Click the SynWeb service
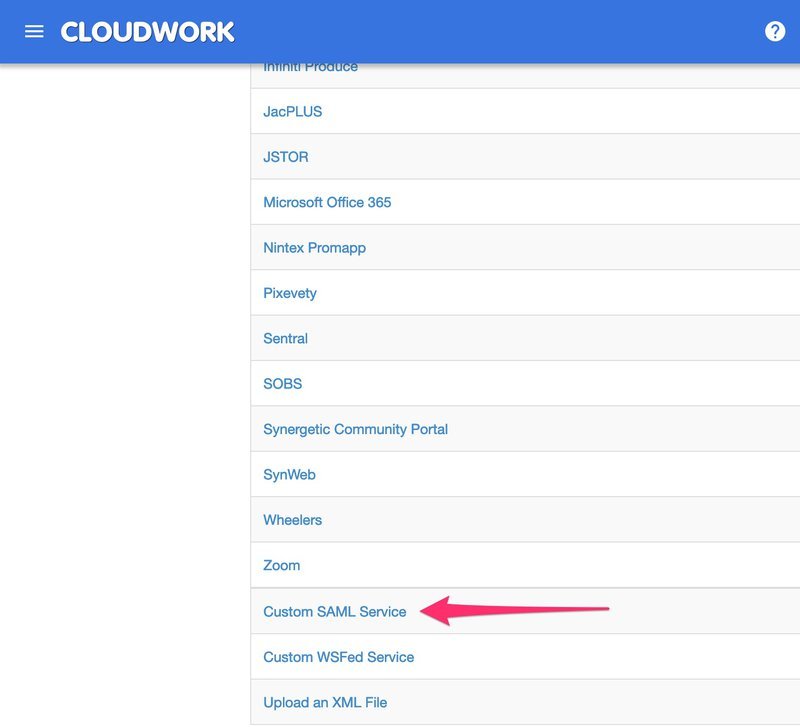This screenshot has height=727, width=800. [x=288, y=474]
